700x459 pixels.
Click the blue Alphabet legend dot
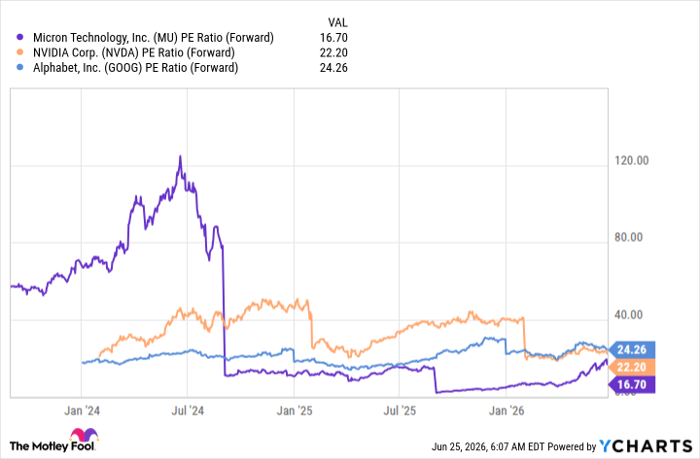tap(20, 68)
